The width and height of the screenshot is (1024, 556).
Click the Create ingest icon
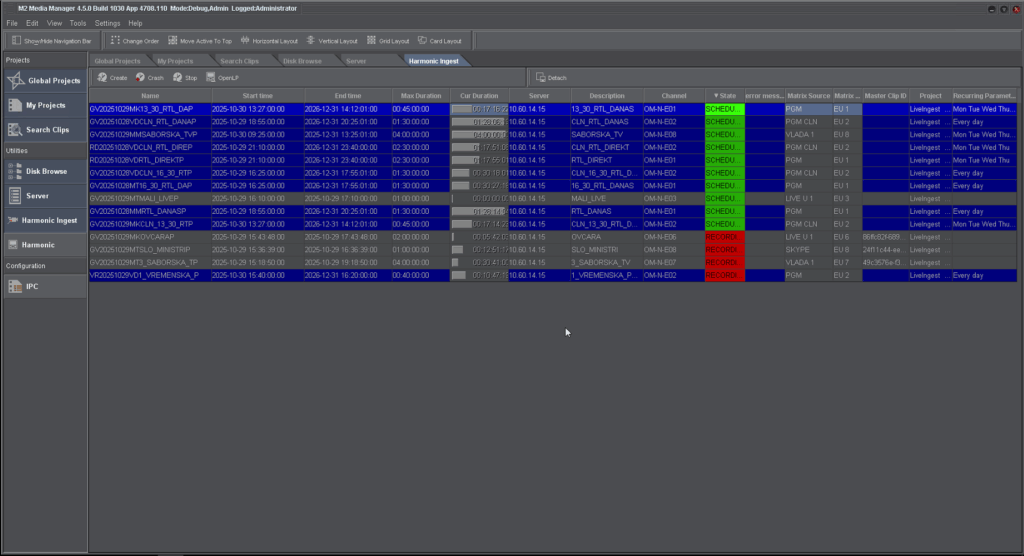click(103, 77)
